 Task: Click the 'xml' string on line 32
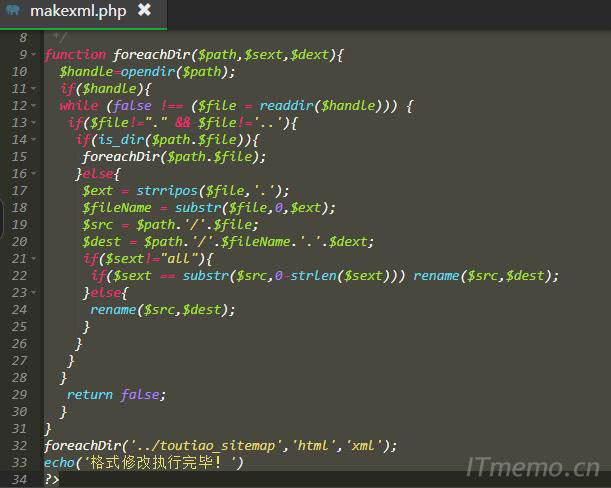[364, 446]
